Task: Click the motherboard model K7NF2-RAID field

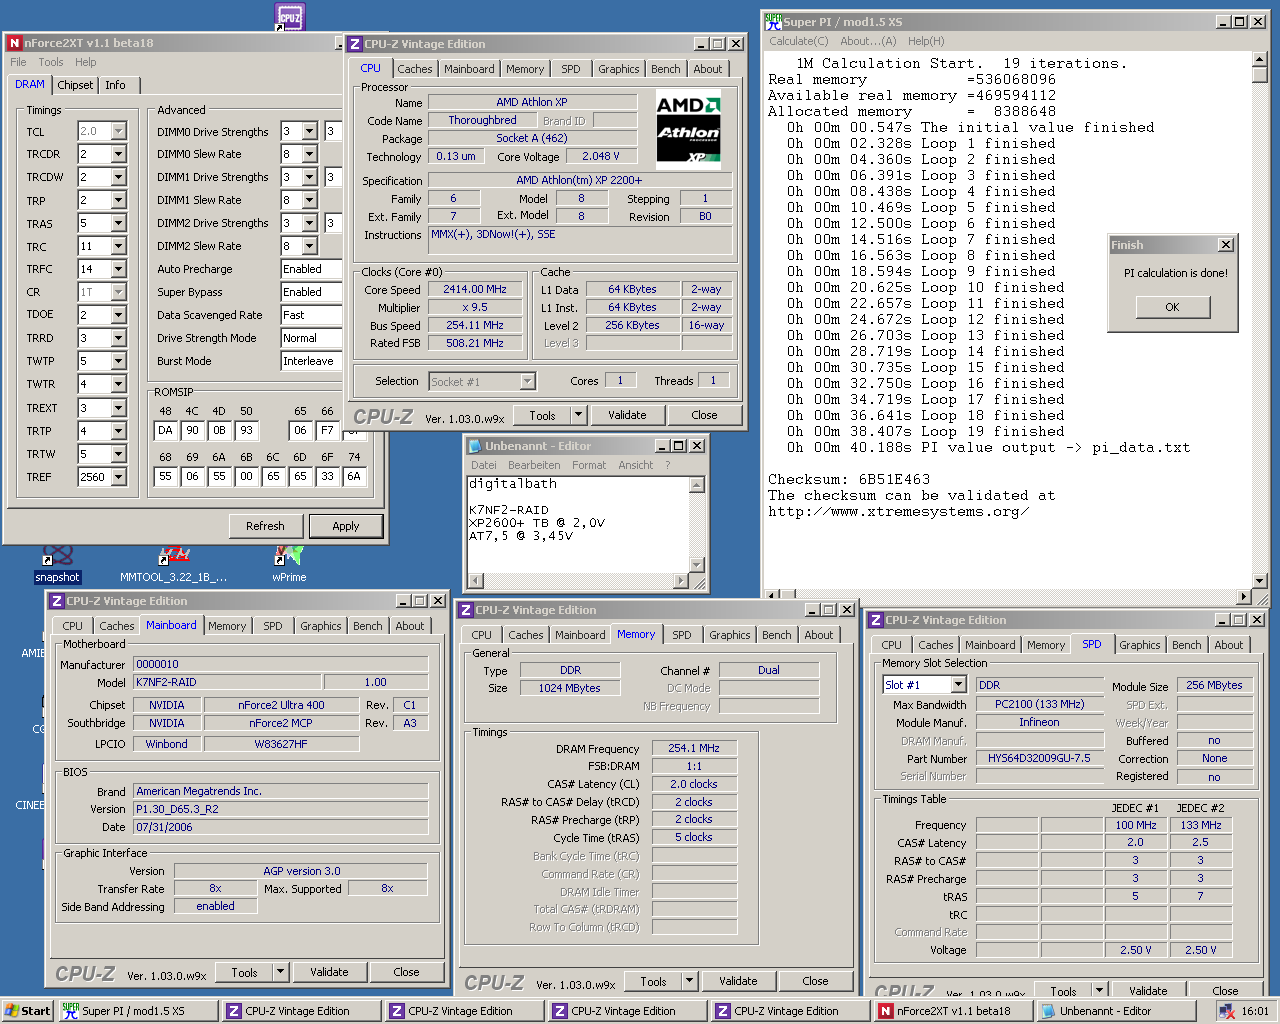Action: point(228,682)
